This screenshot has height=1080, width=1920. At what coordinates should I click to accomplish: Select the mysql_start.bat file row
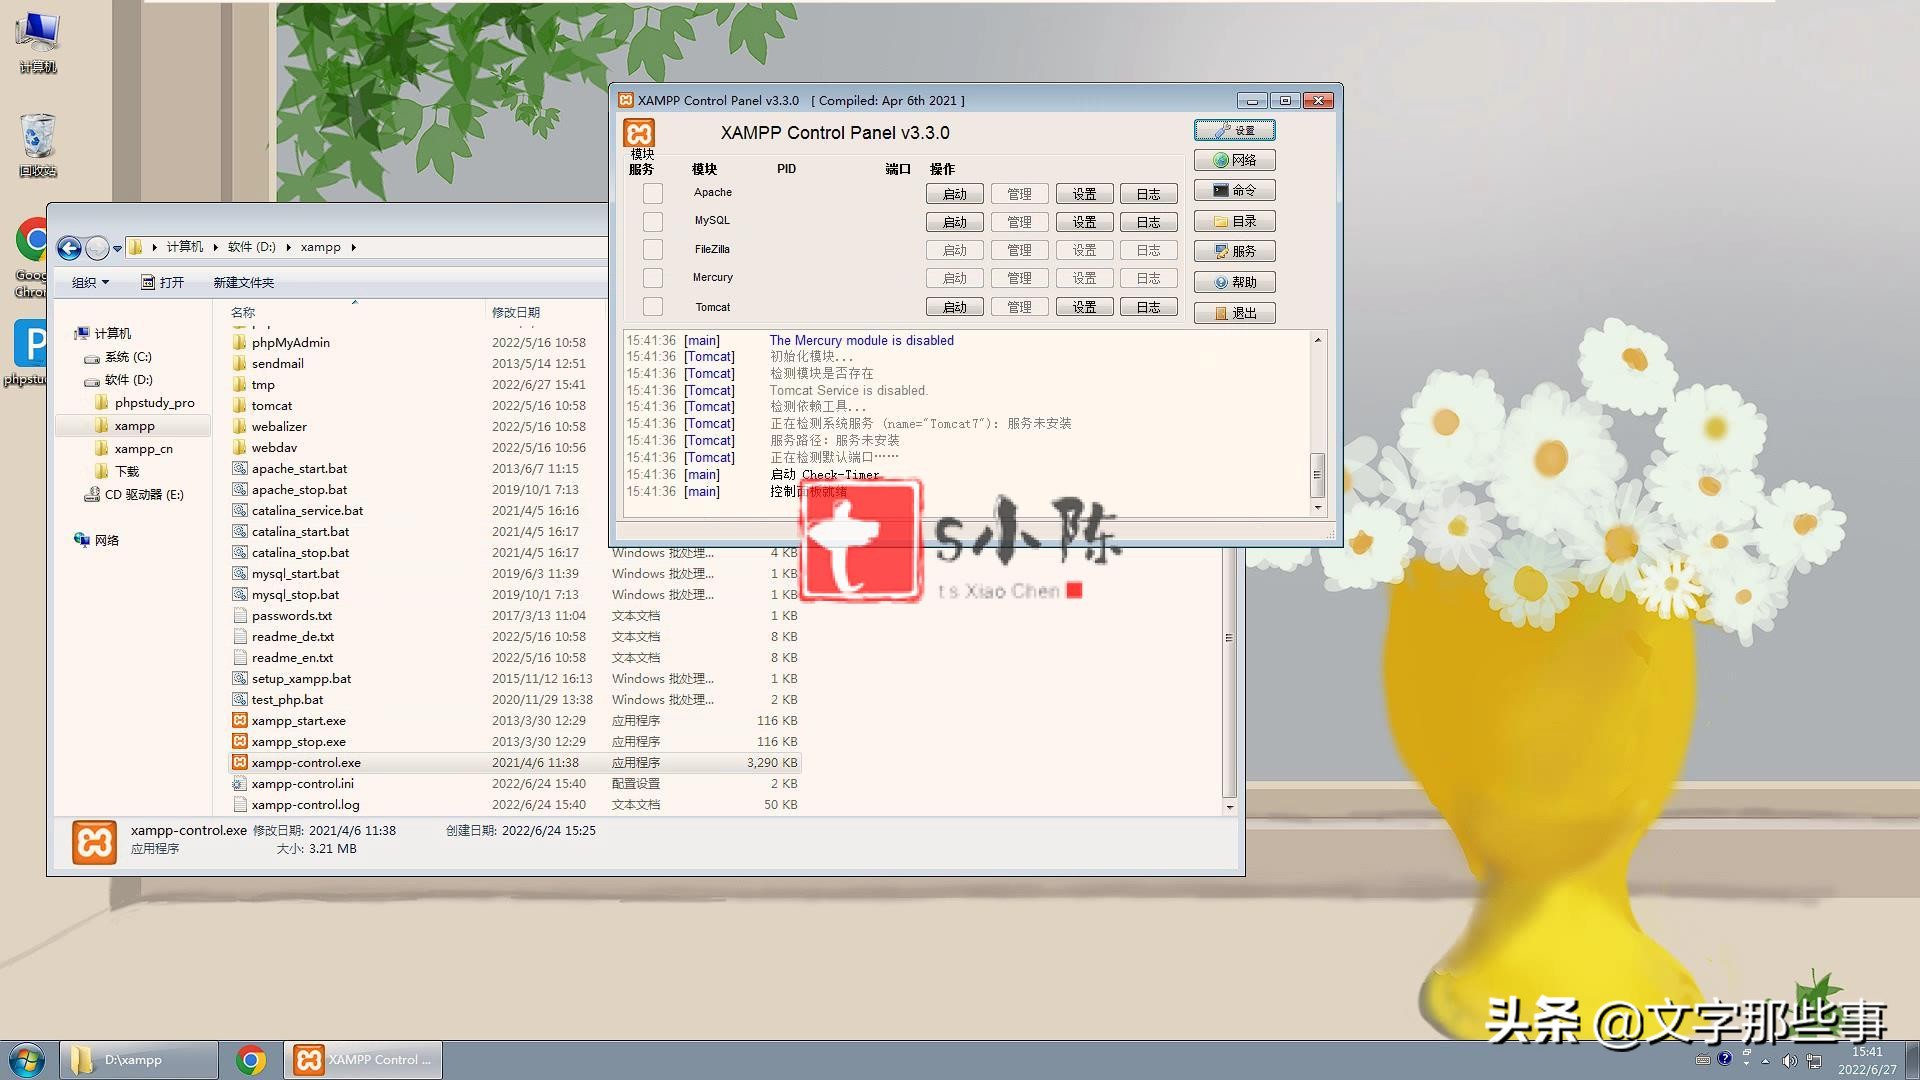click(x=515, y=573)
